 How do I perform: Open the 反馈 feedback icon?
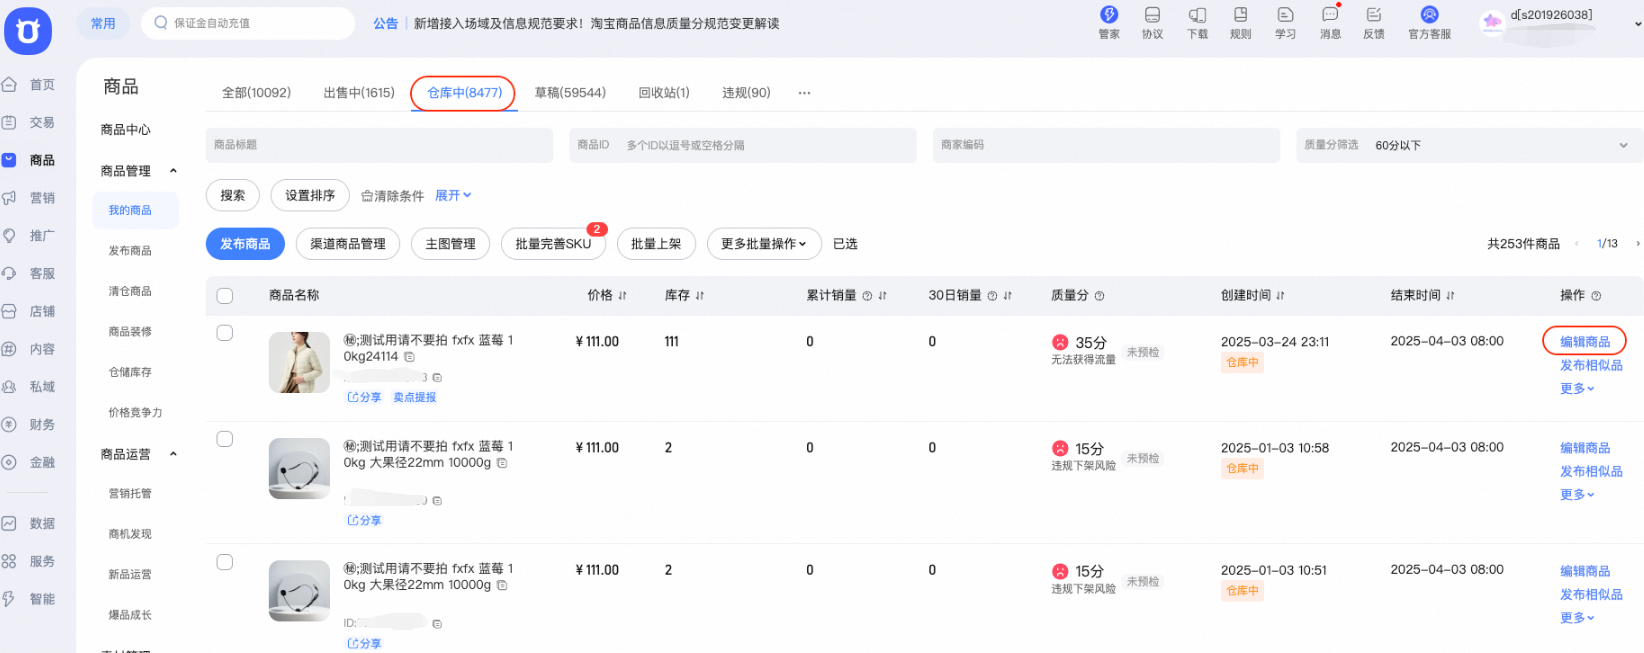(1374, 15)
